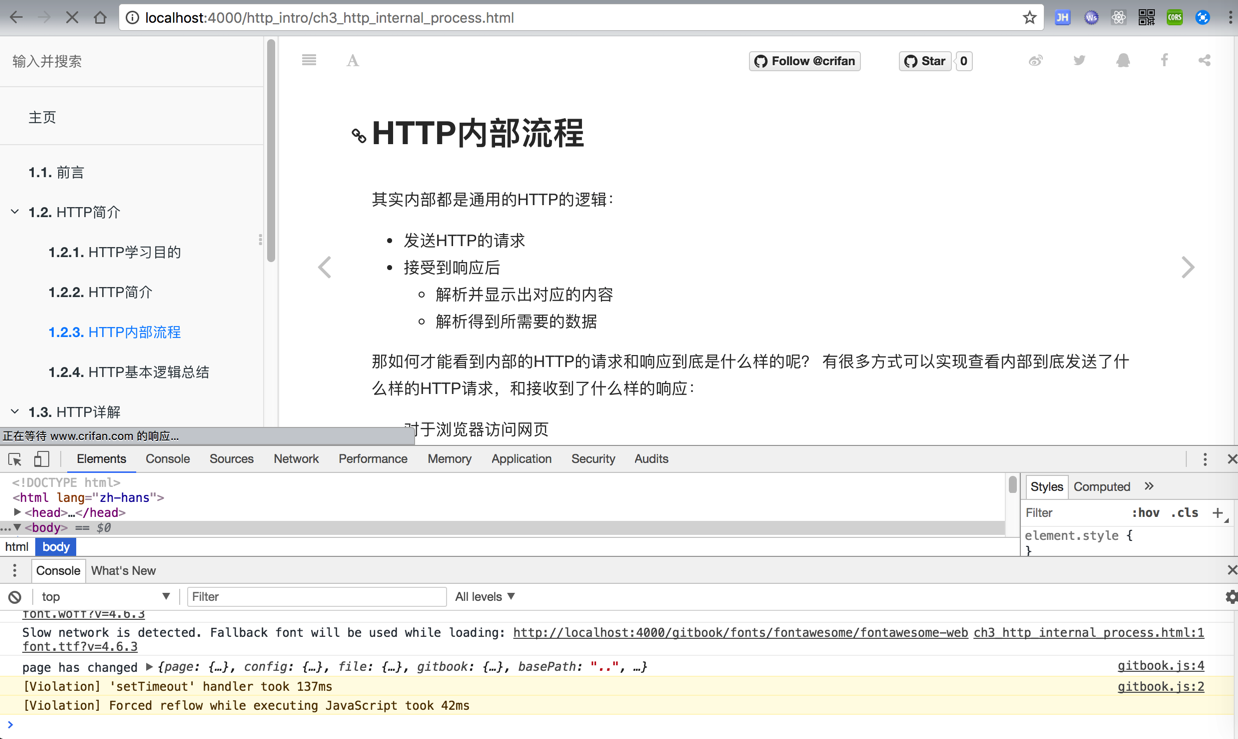Open fontawesome-web font URL link
Image resolution: width=1238 pixels, height=739 pixels.
click(740, 633)
